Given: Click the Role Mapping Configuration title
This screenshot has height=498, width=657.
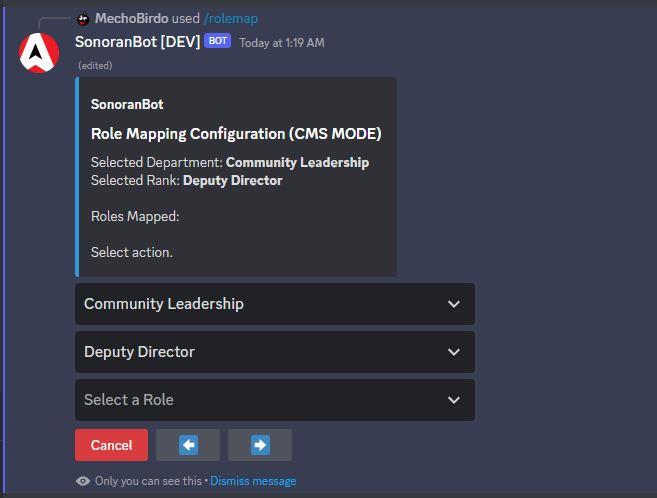Looking at the screenshot, I should pos(236,134).
